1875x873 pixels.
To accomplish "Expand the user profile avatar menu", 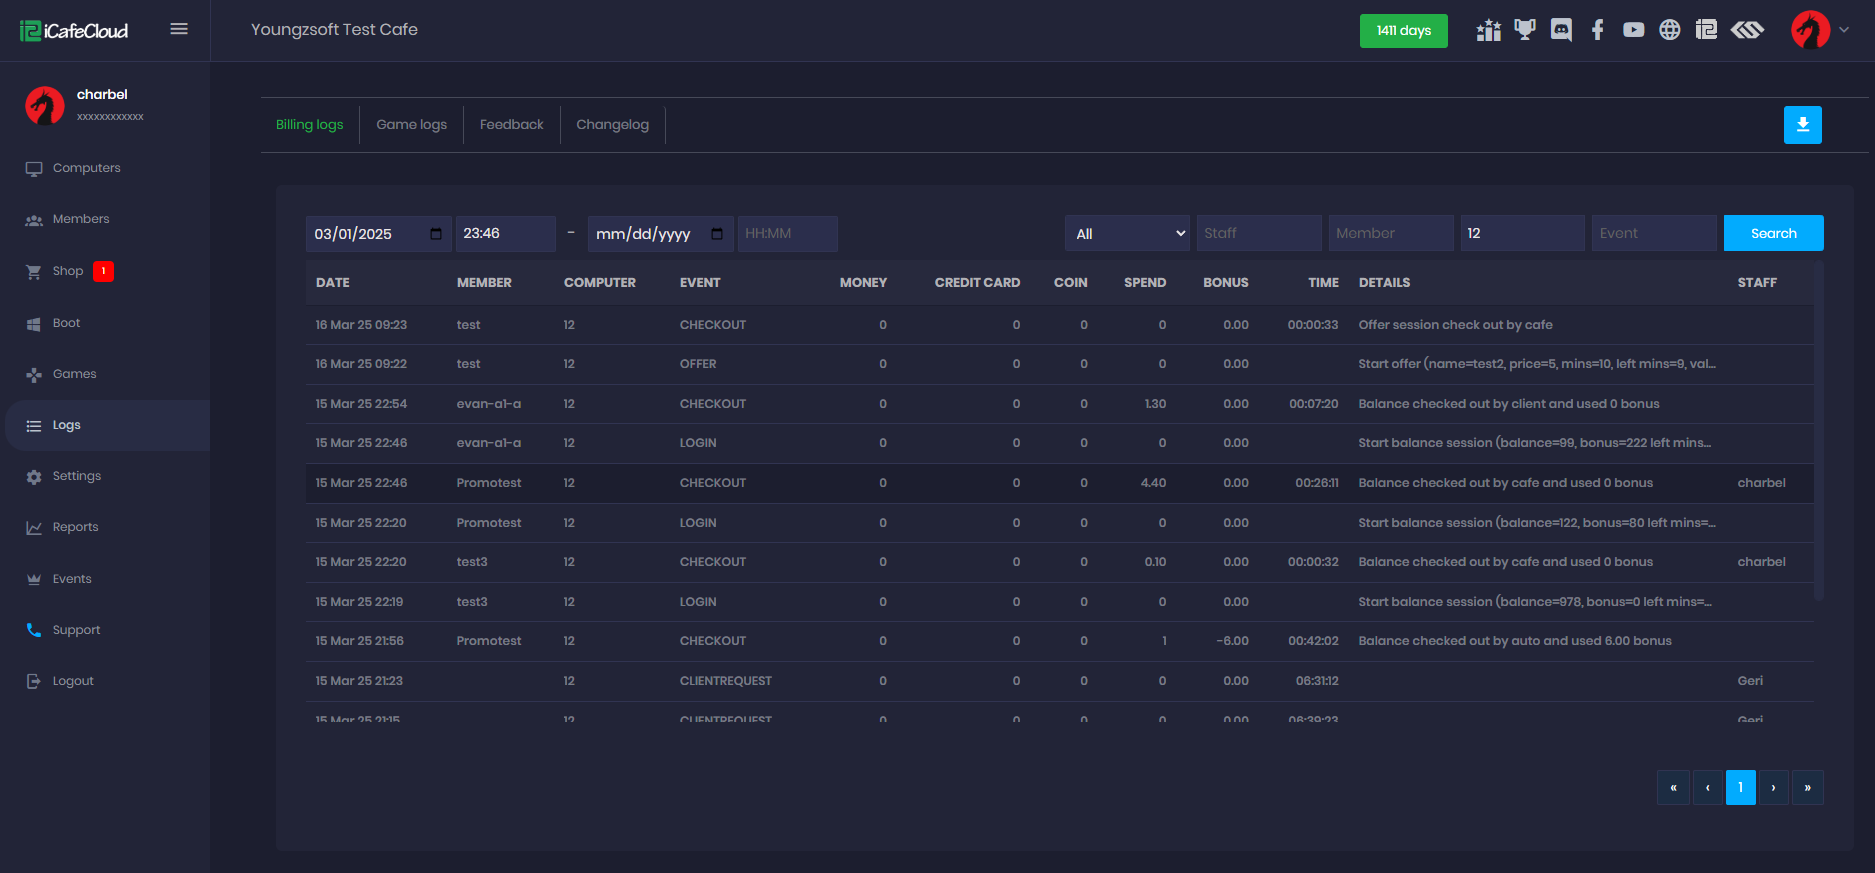I will click(1819, 30).
